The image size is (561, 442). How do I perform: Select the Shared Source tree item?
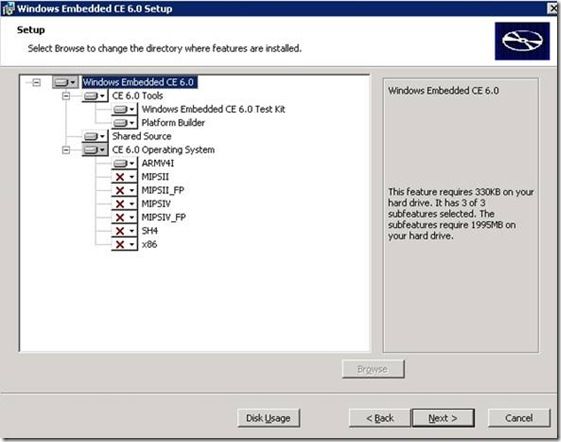(x=142, y=136)
